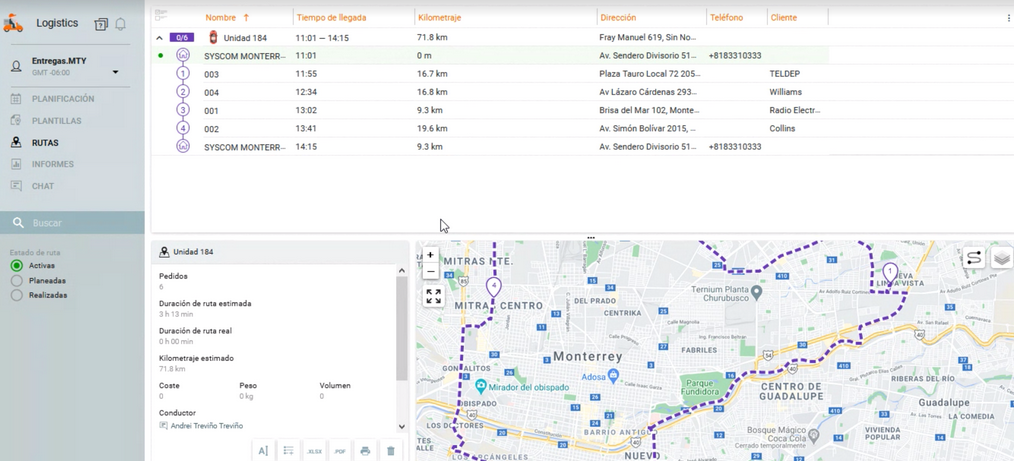1014x461 pixels.
Task: Zoom out on the map
Action: click(431, 272)
